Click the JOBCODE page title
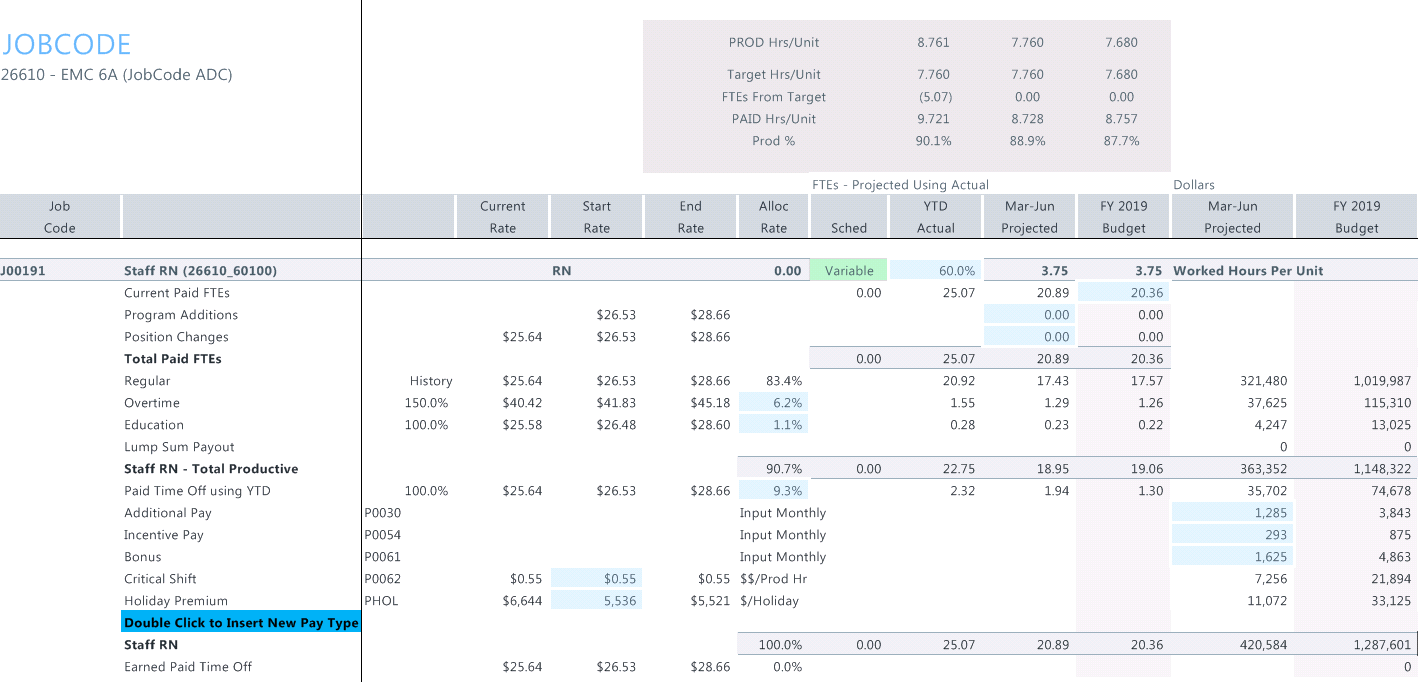 (x=66, y=44)
